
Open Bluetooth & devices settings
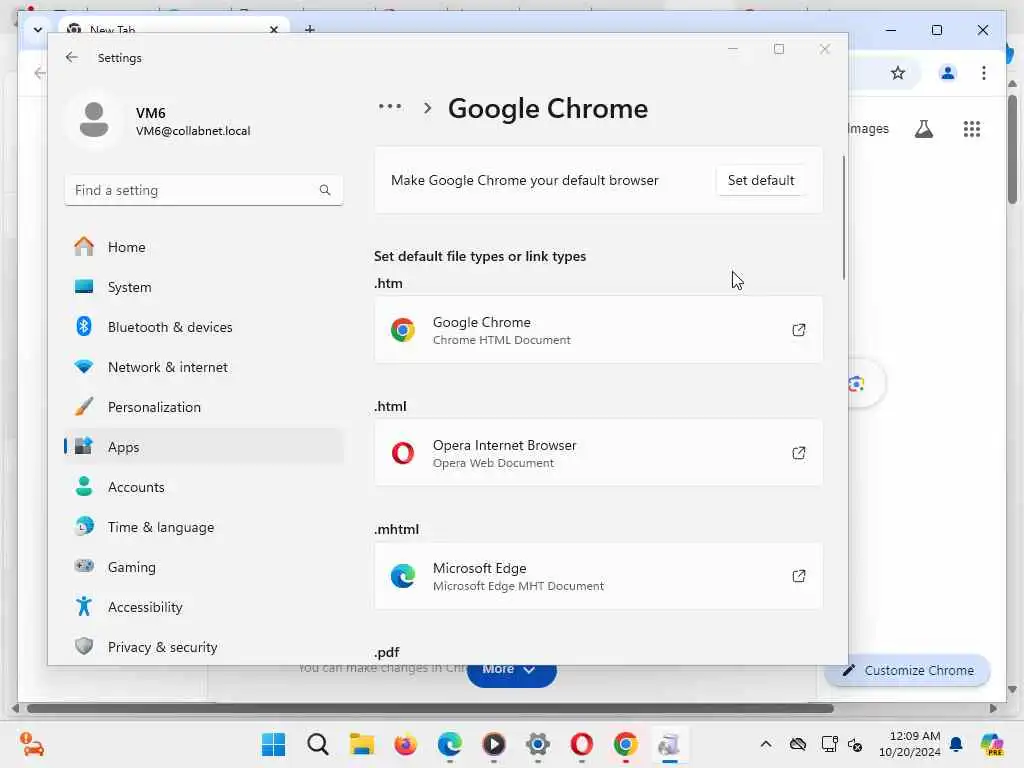(204, 327)
